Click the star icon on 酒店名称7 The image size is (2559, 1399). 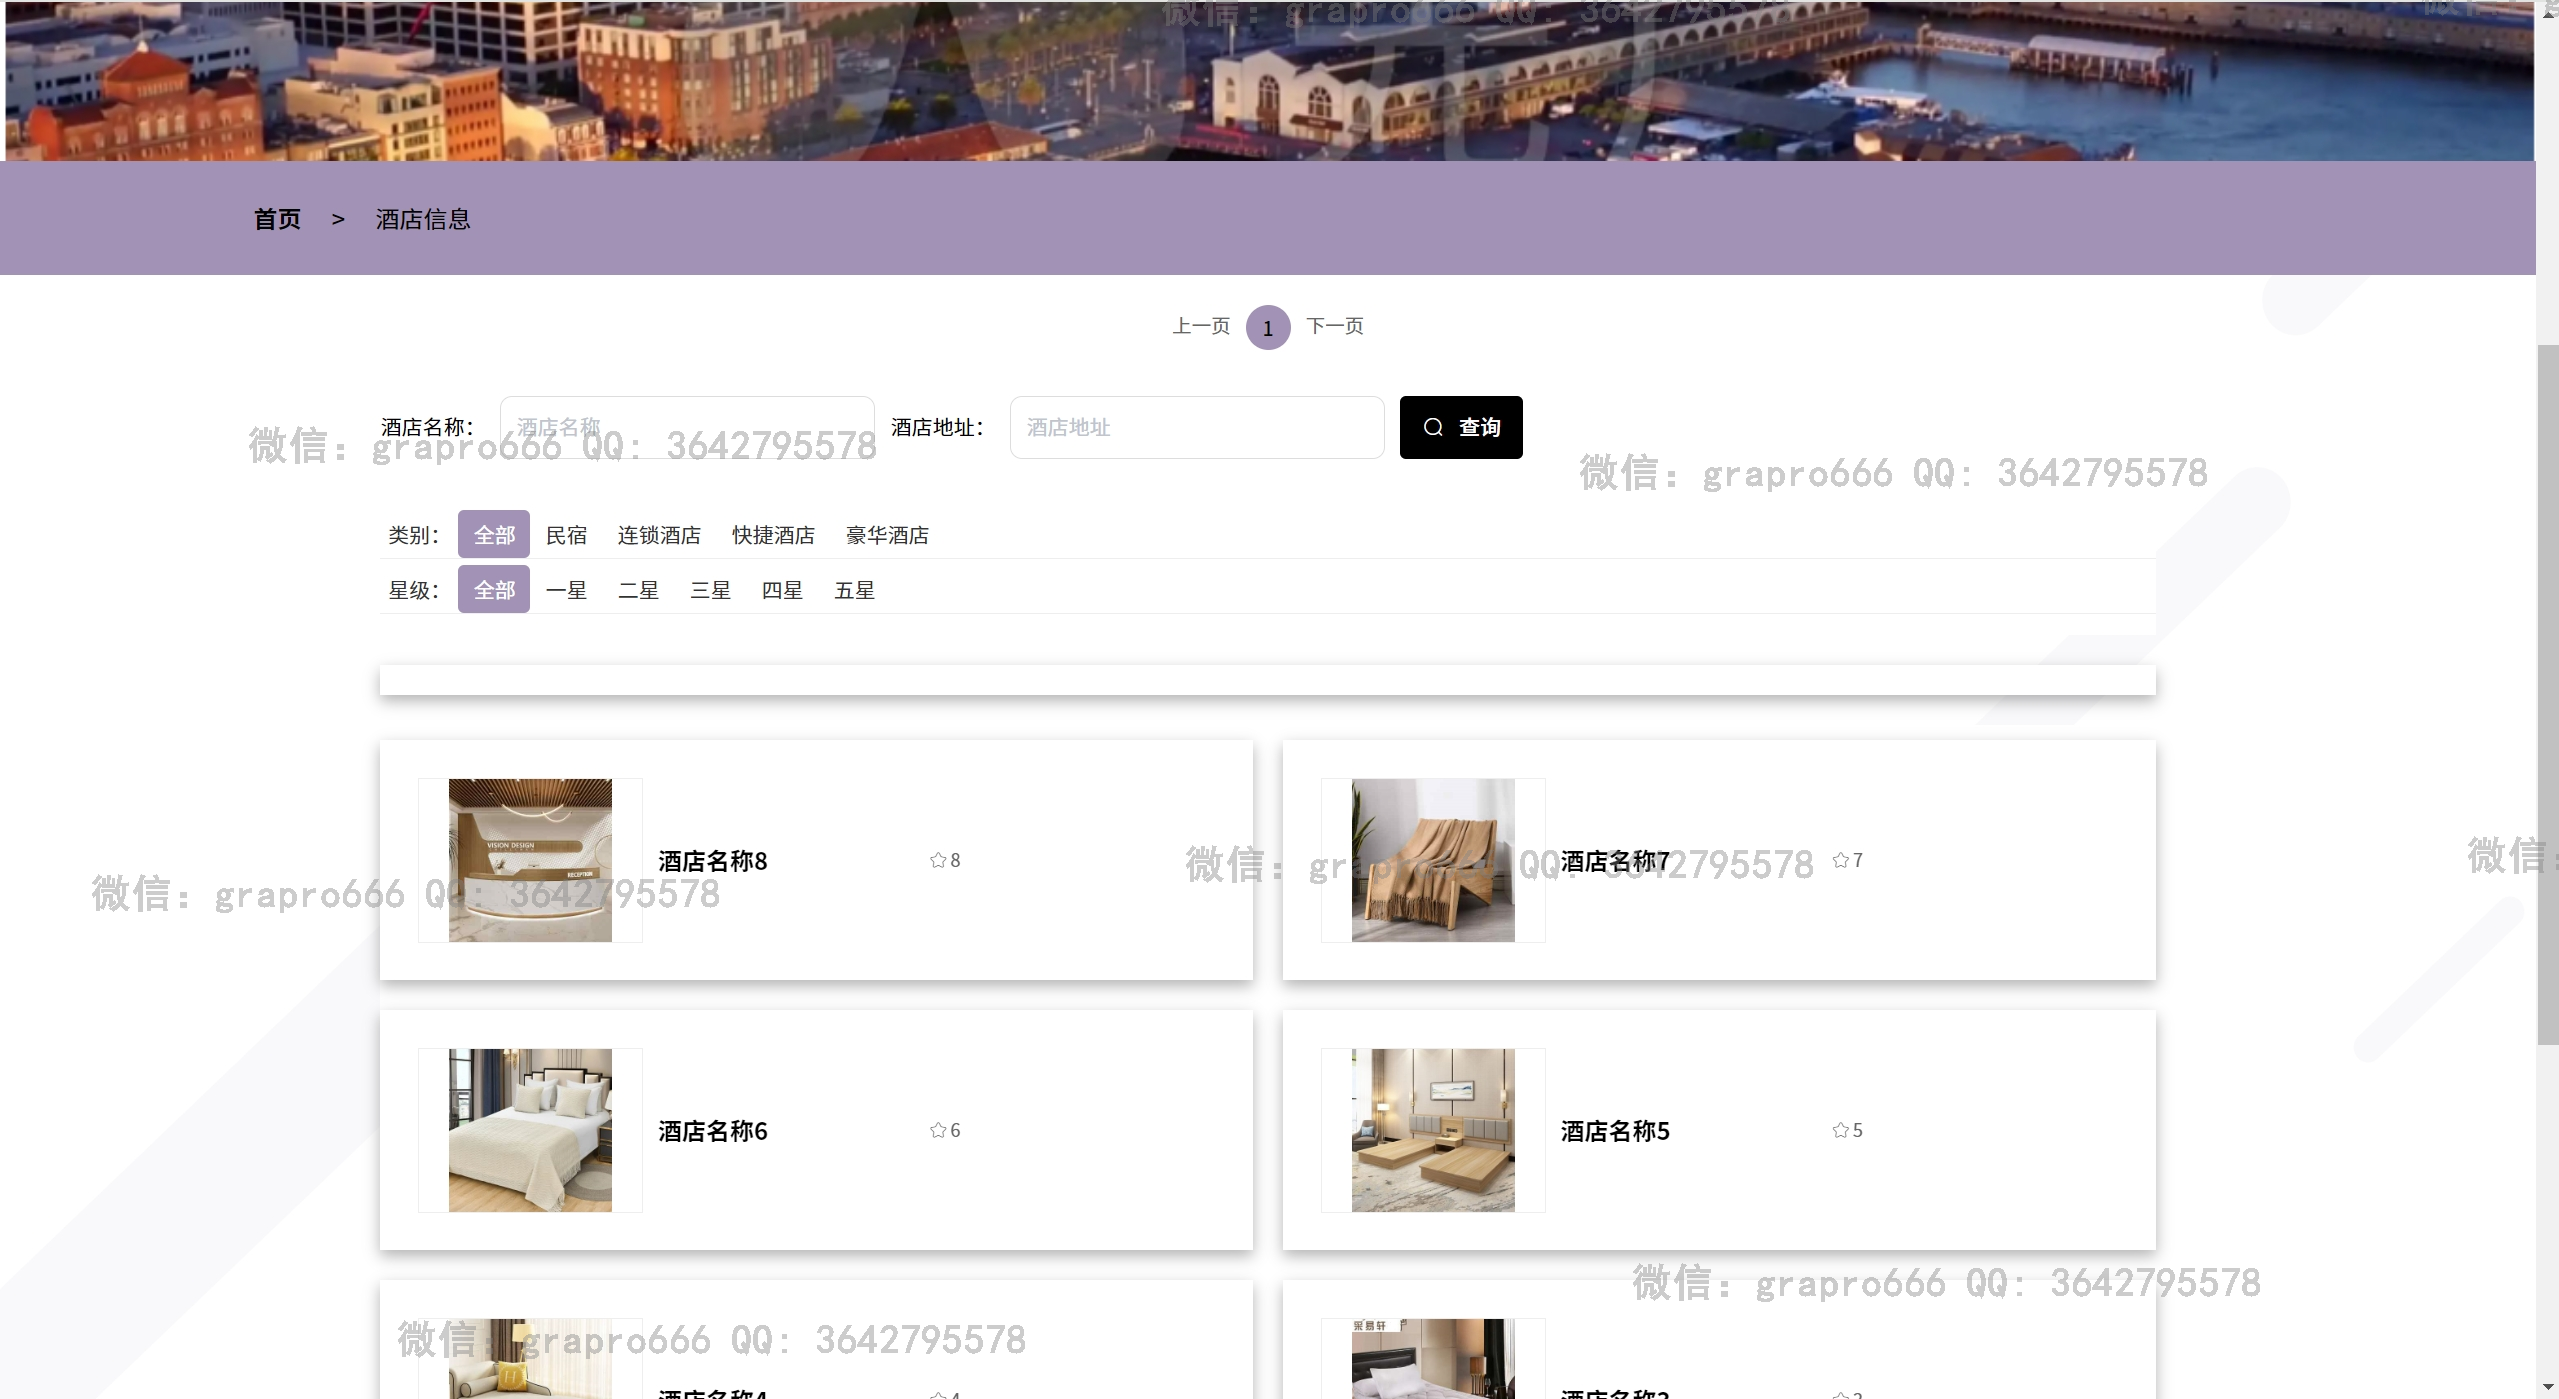(1841, 860)
